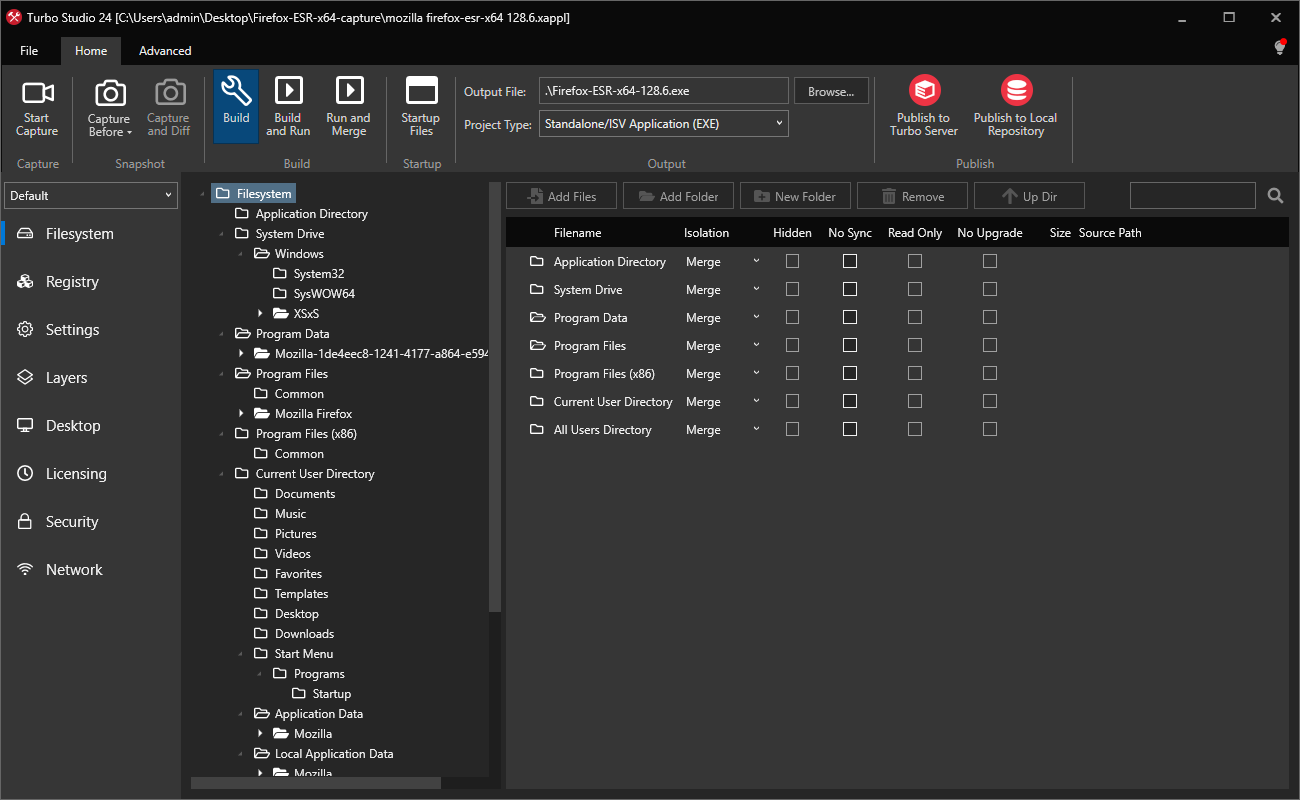Open Isolation dropdown for Program Files

(755, 345)
